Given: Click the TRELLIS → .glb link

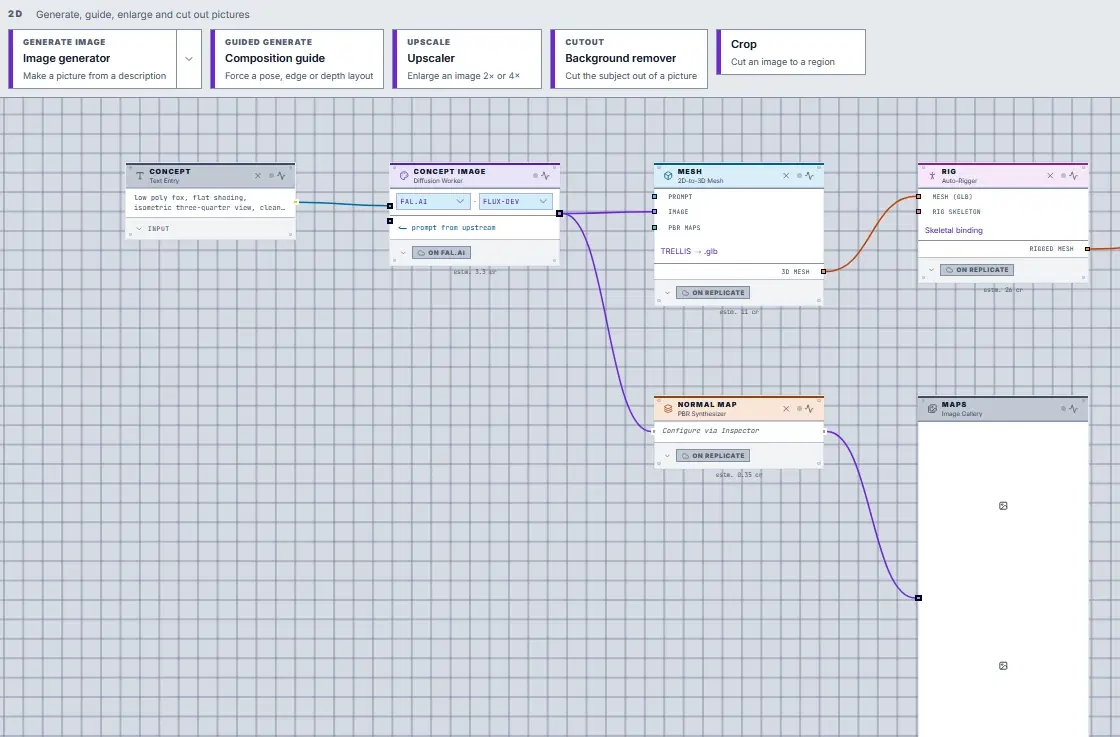Looking at the screenshot, I should click(x=689, y=251).
